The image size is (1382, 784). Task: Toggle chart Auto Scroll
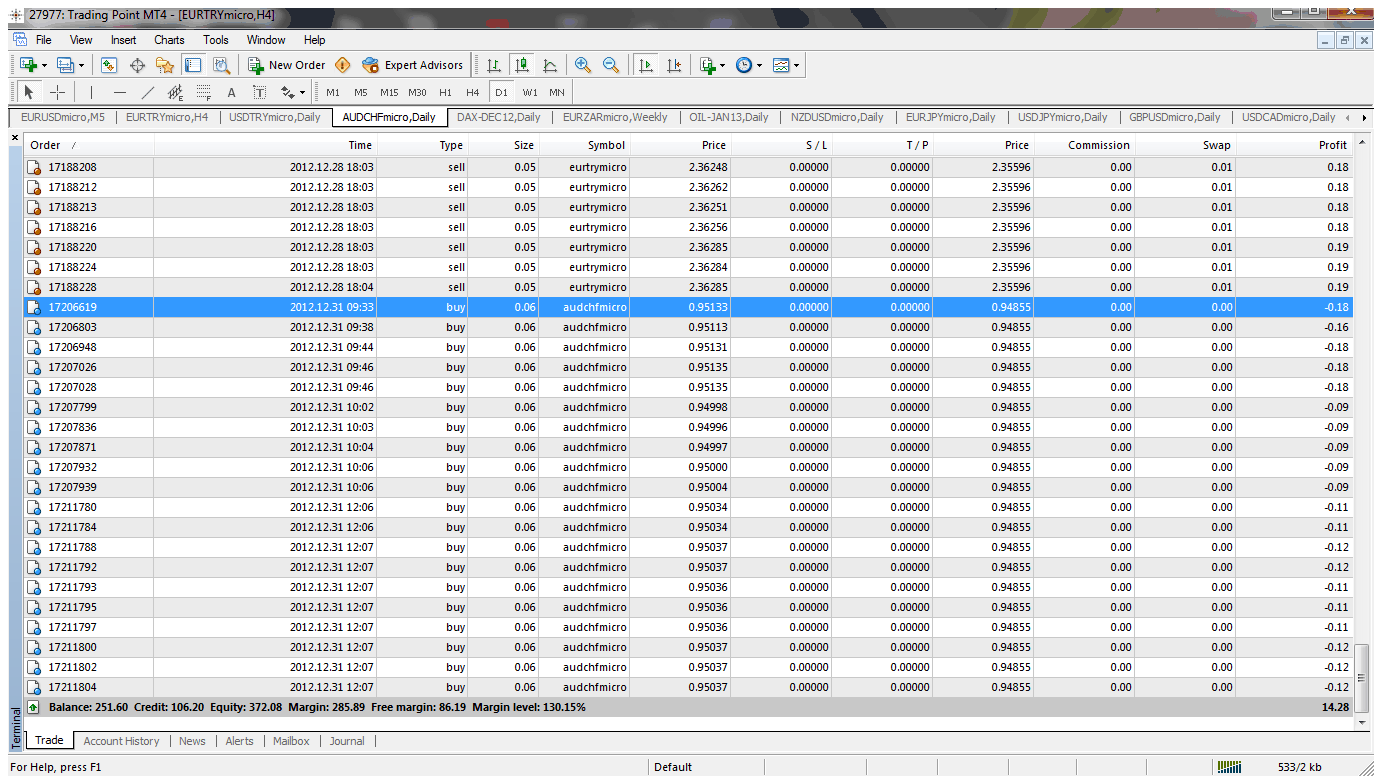[646, 65]
